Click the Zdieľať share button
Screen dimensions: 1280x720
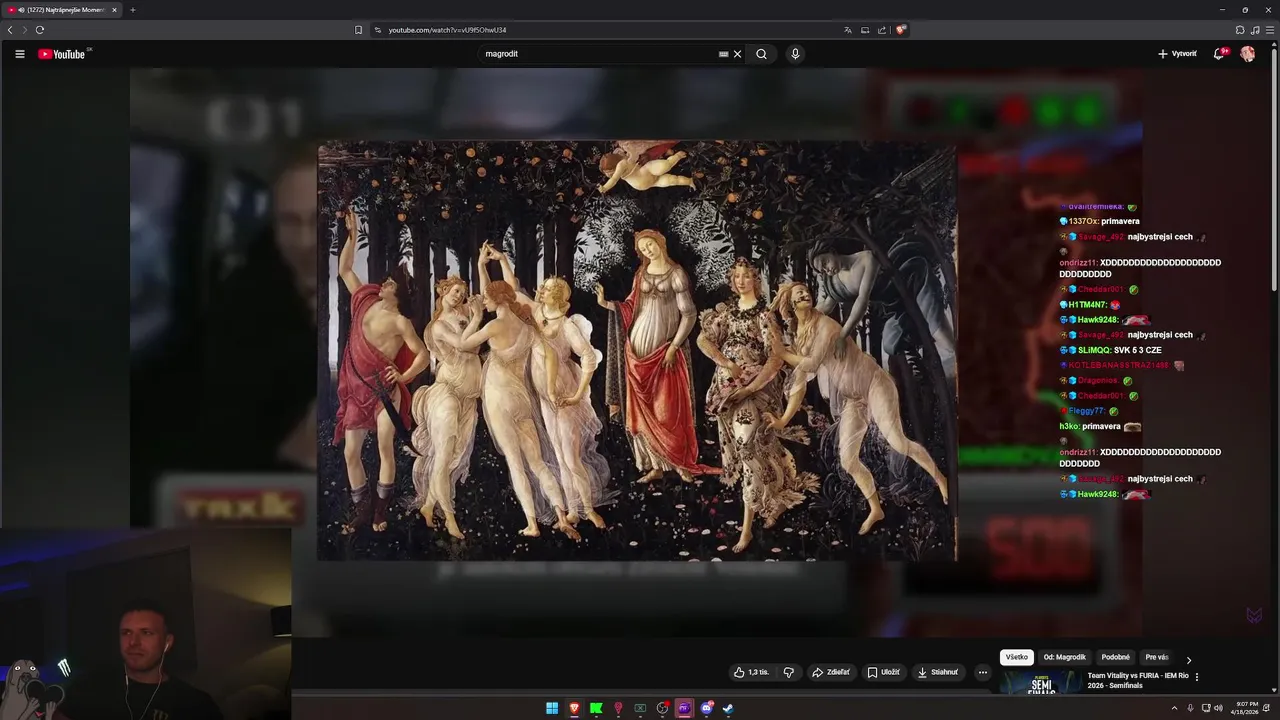click(831, 672)
